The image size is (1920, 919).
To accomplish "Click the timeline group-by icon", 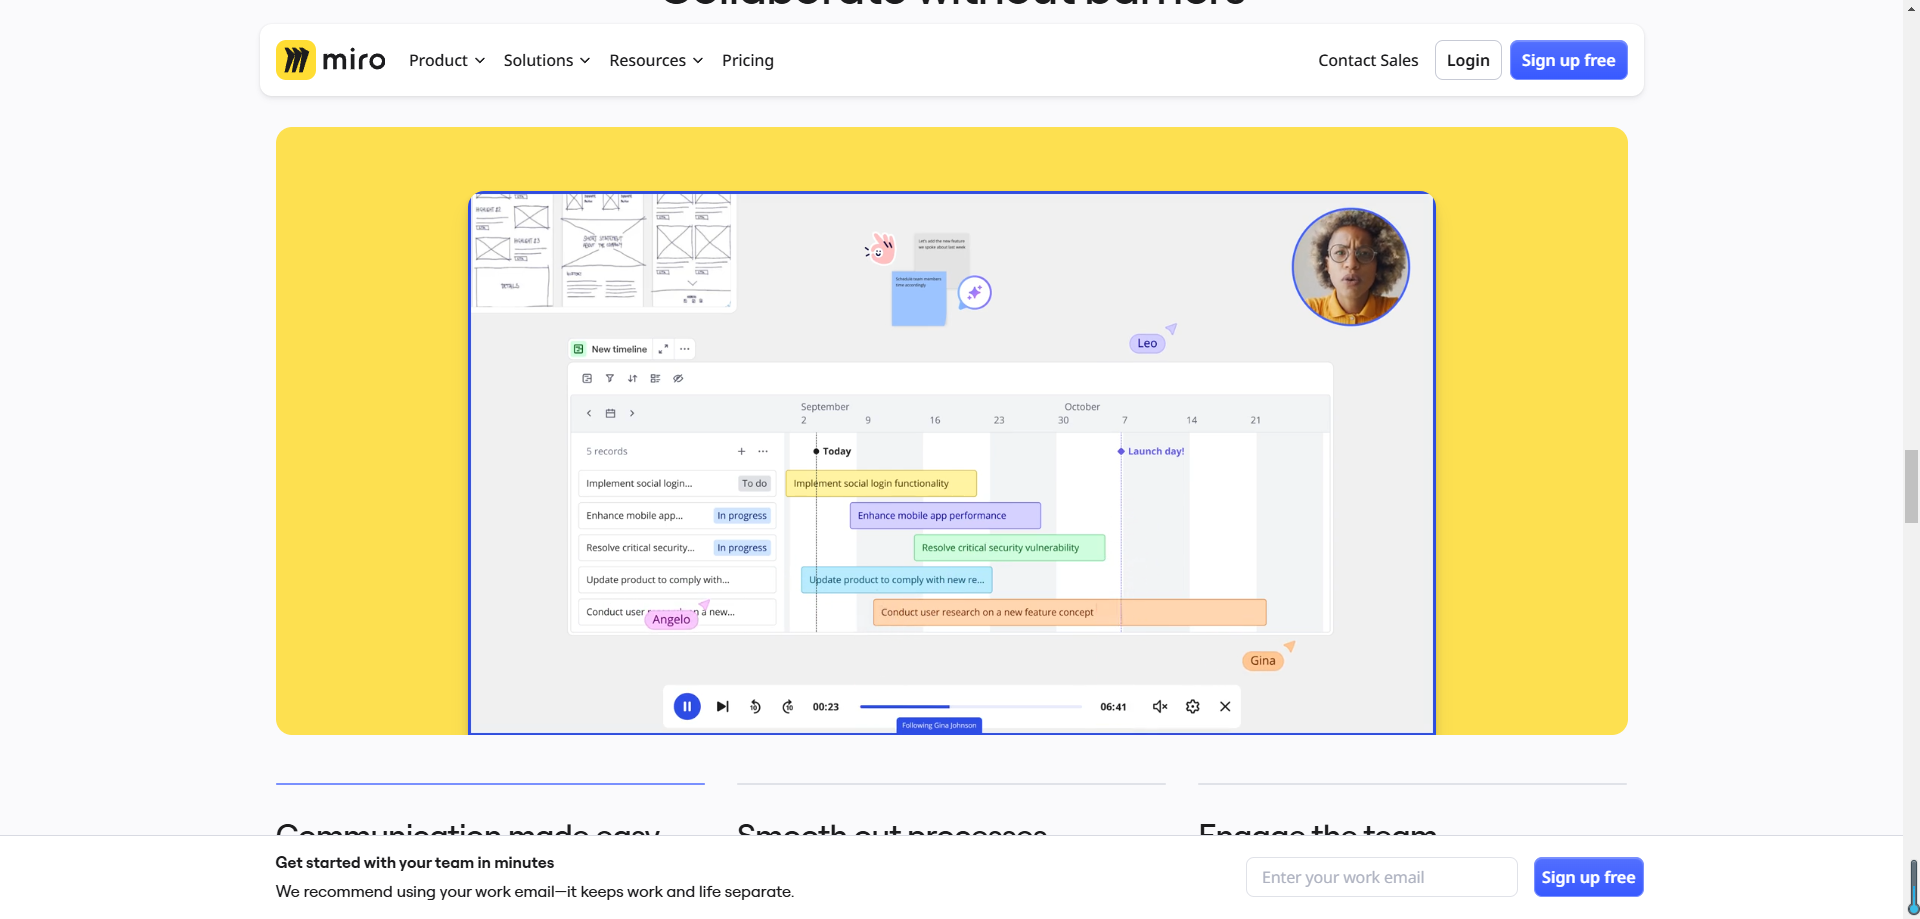I will [x=655, y=378].
